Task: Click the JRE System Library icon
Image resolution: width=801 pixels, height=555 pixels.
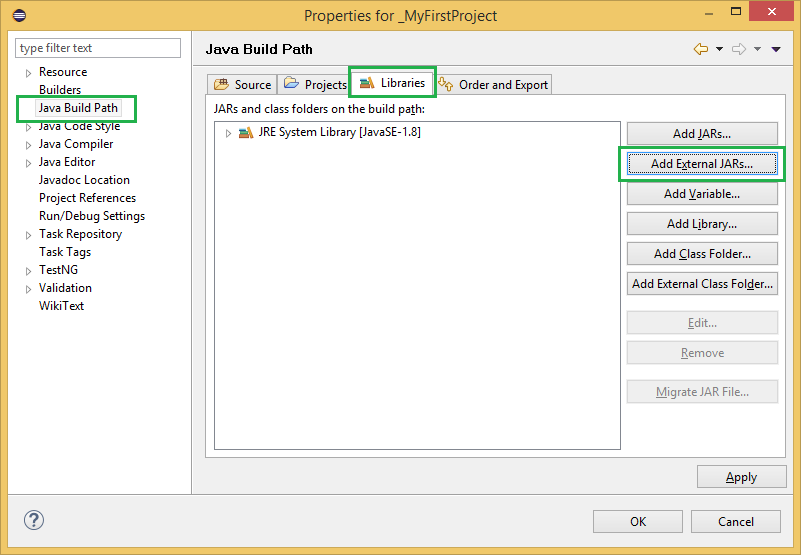Action: (x=246, y=133)
